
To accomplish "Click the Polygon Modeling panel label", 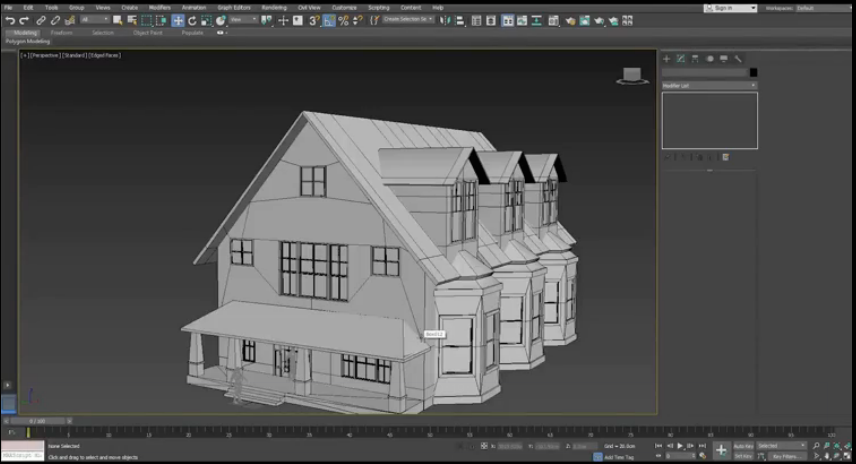I will [x=28, y=41].
